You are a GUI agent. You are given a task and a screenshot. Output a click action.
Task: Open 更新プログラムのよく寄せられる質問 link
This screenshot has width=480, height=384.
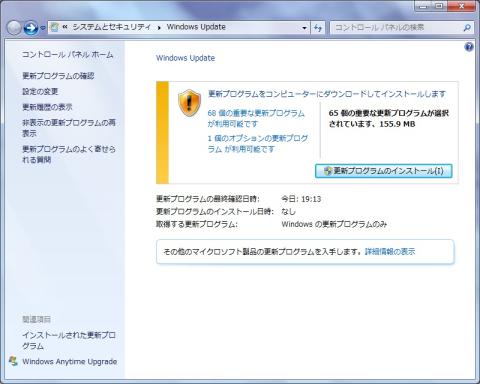point(69,154)
